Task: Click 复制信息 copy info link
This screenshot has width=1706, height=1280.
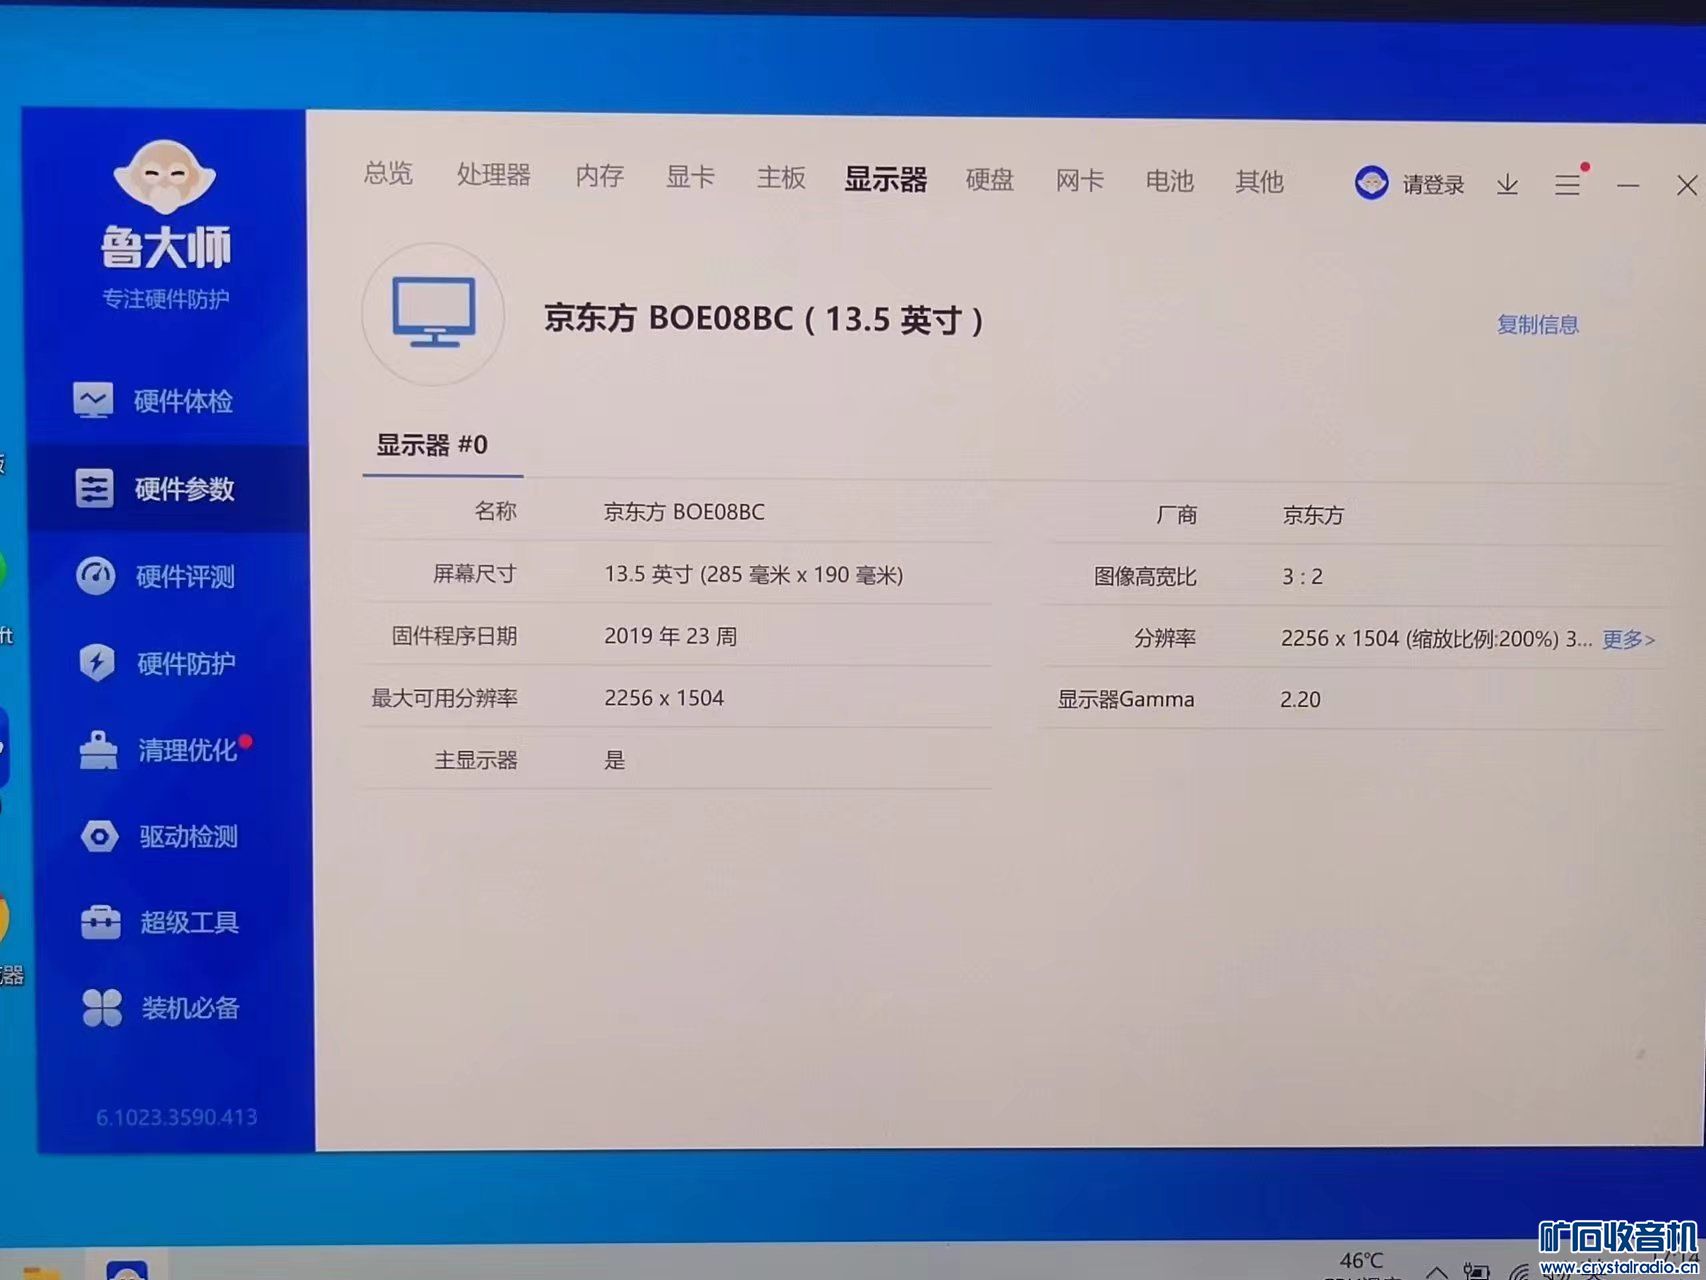Action: pyautogui.click(x=1537, y=325)
